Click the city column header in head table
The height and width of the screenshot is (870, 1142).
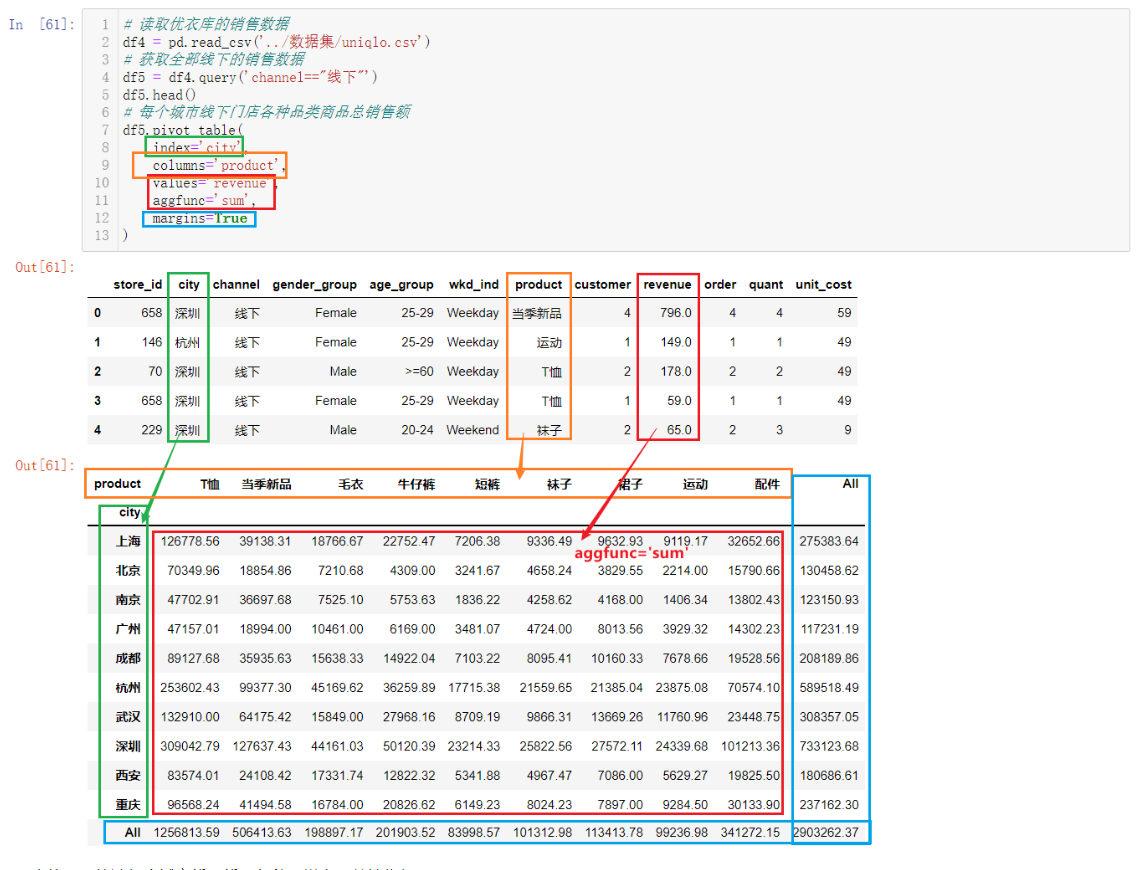[189, 285]
